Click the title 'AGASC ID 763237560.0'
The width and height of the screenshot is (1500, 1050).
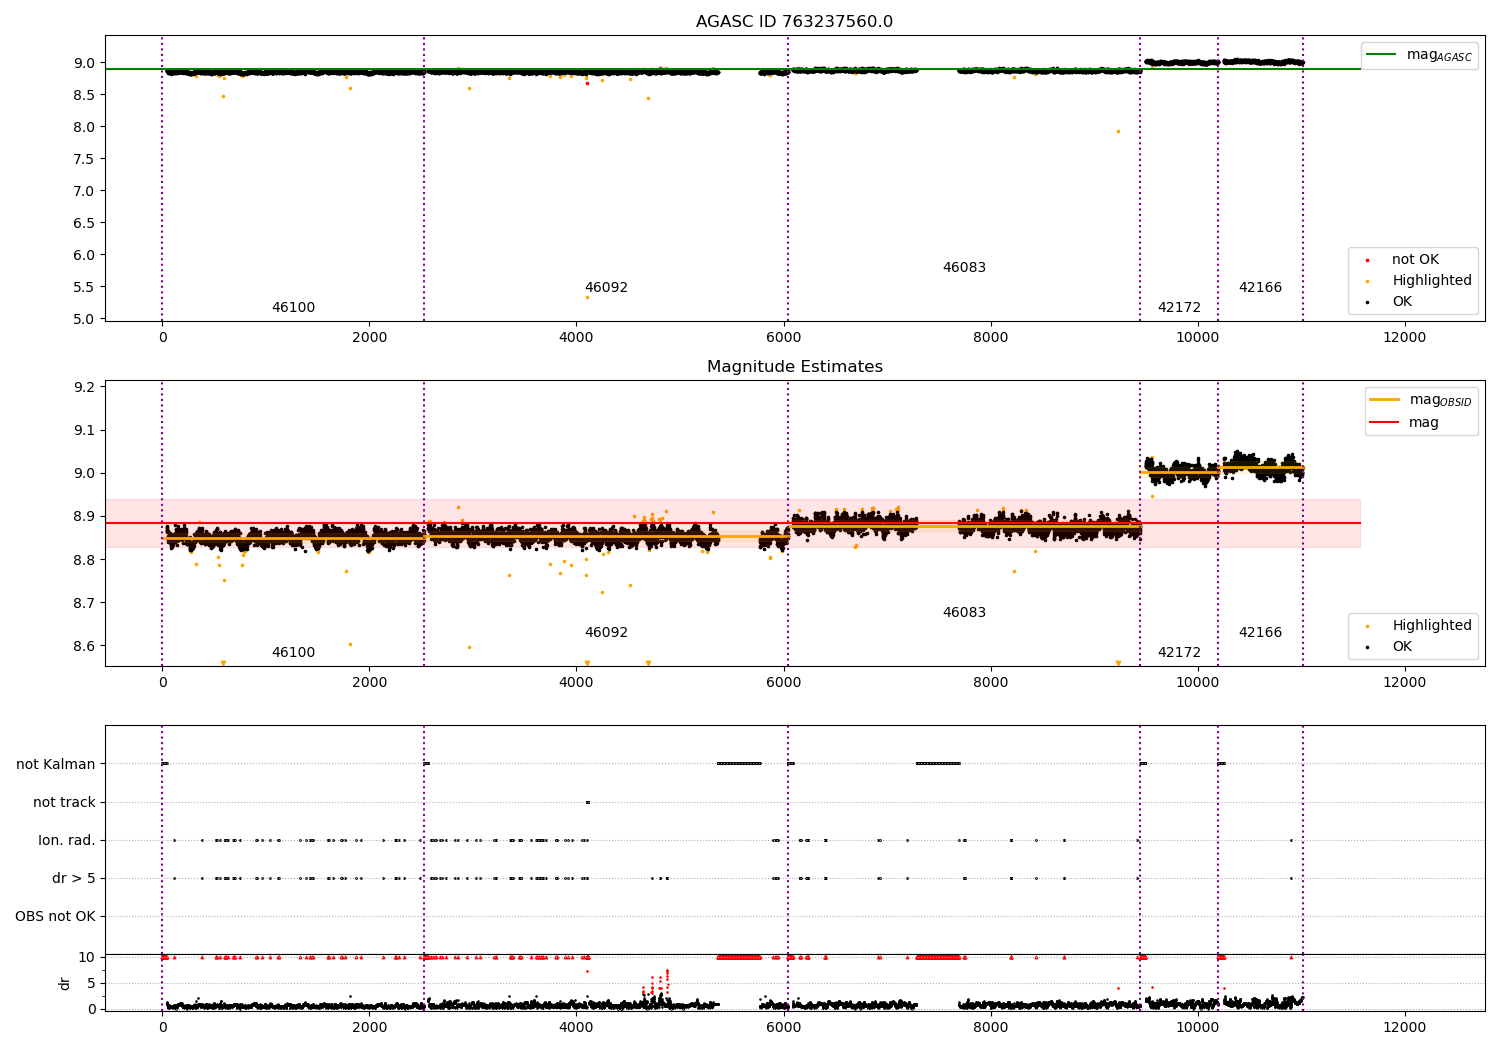coord(794,22)
